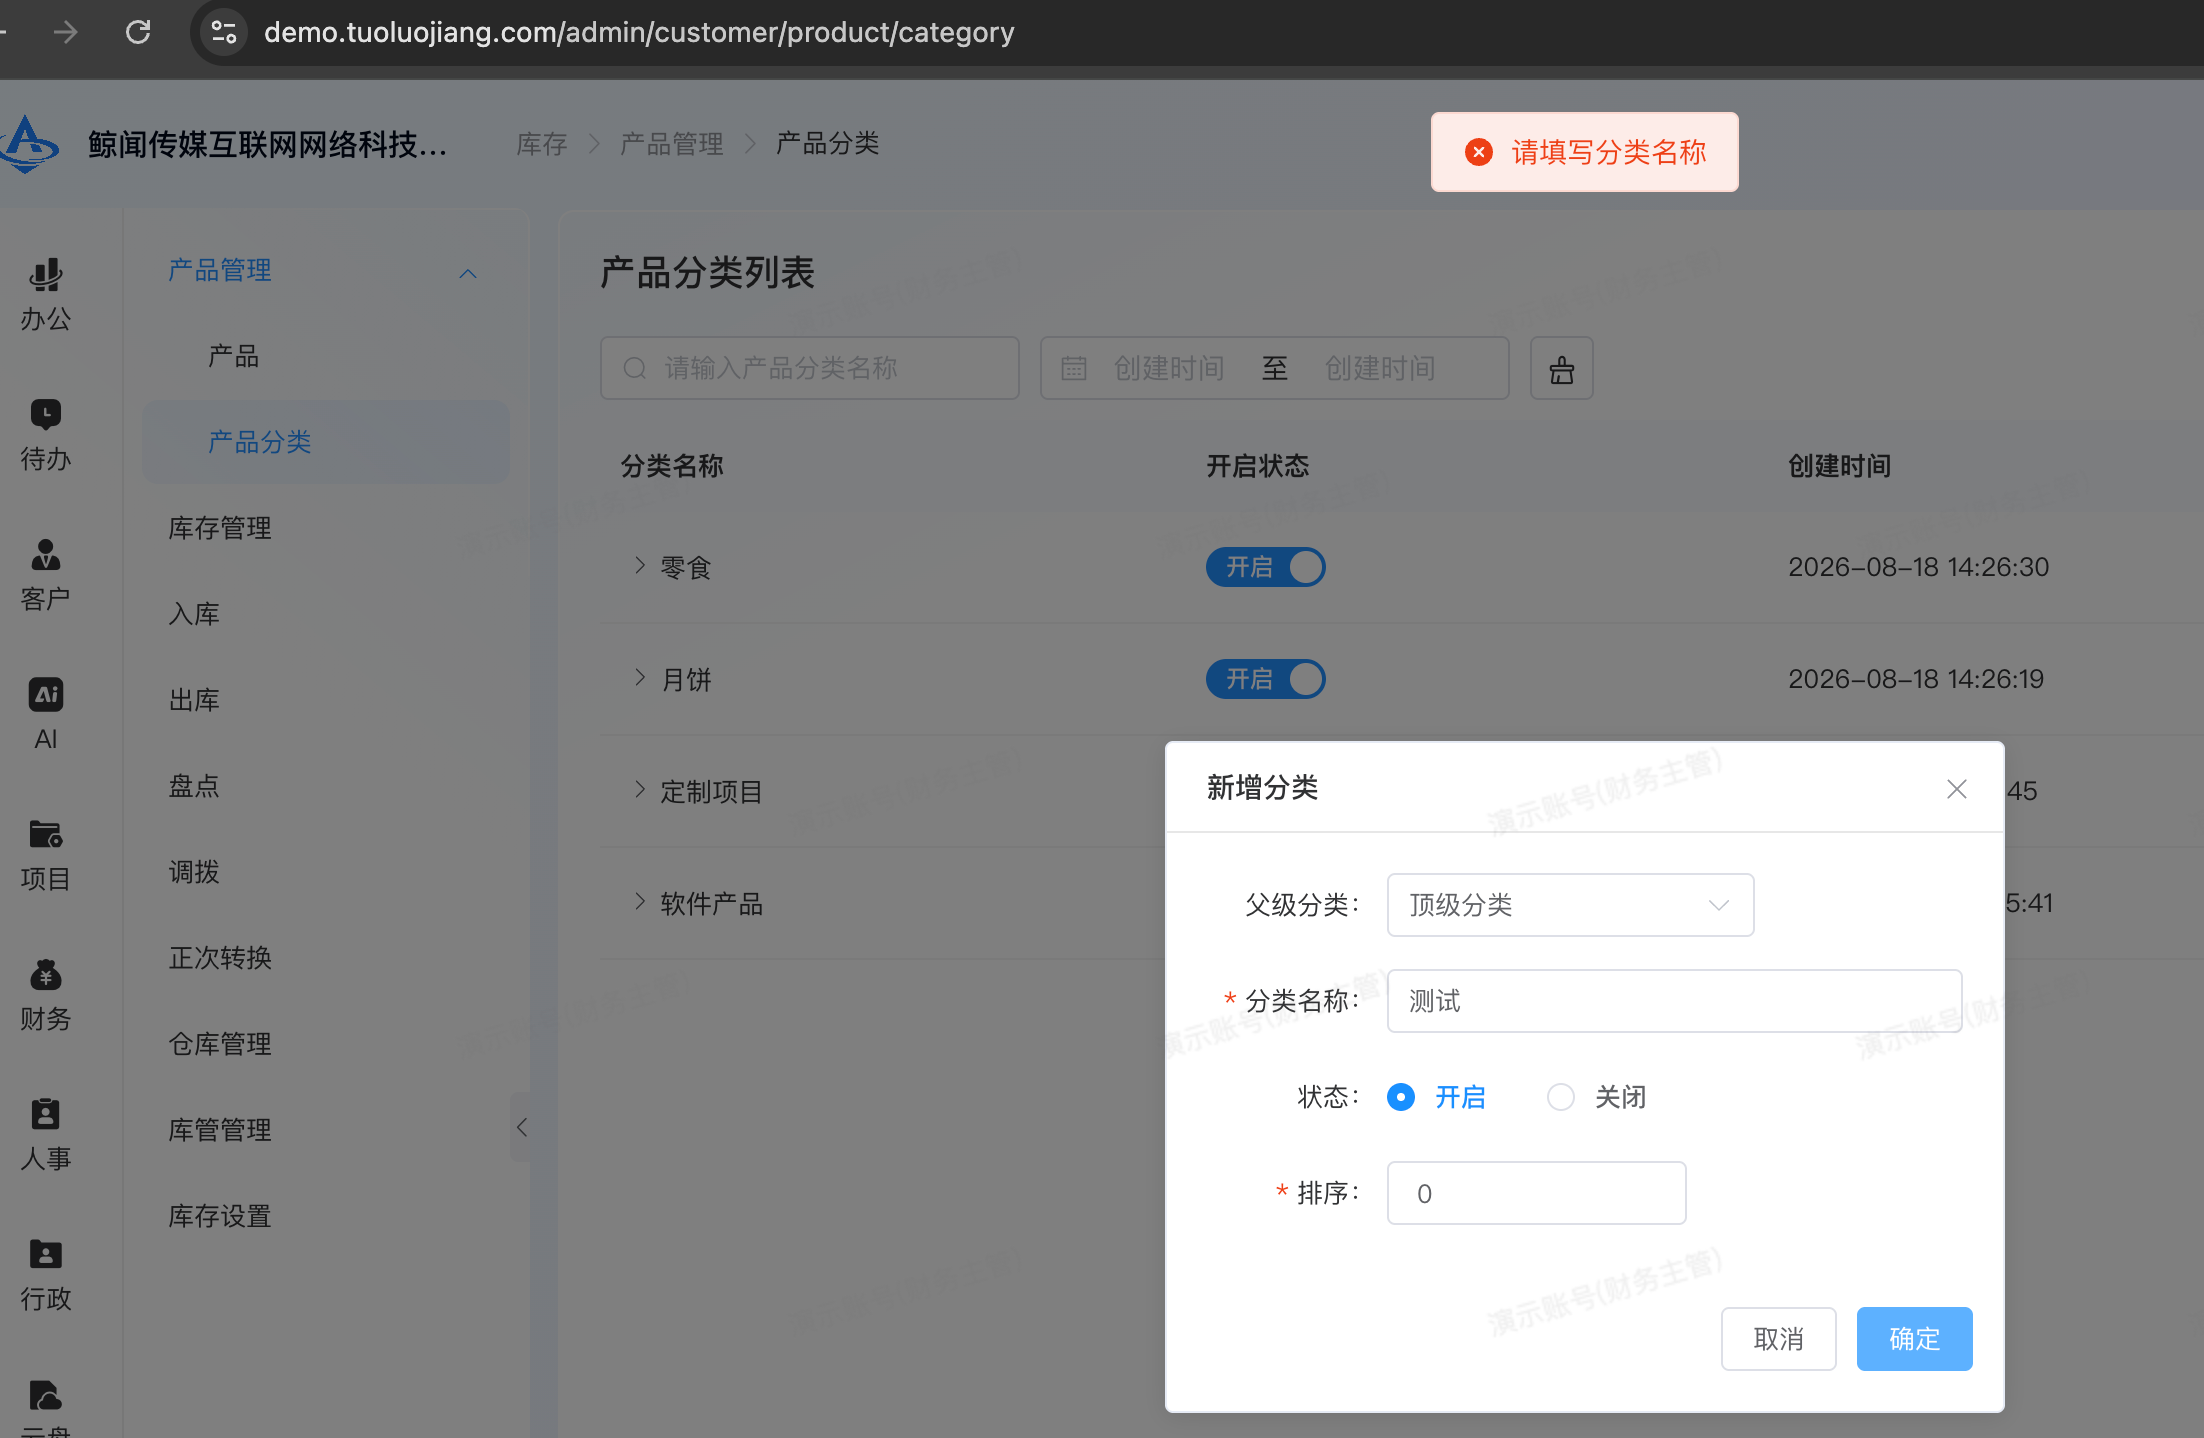Open the 待办 todo sidebar icon

(x=46, y=435)
